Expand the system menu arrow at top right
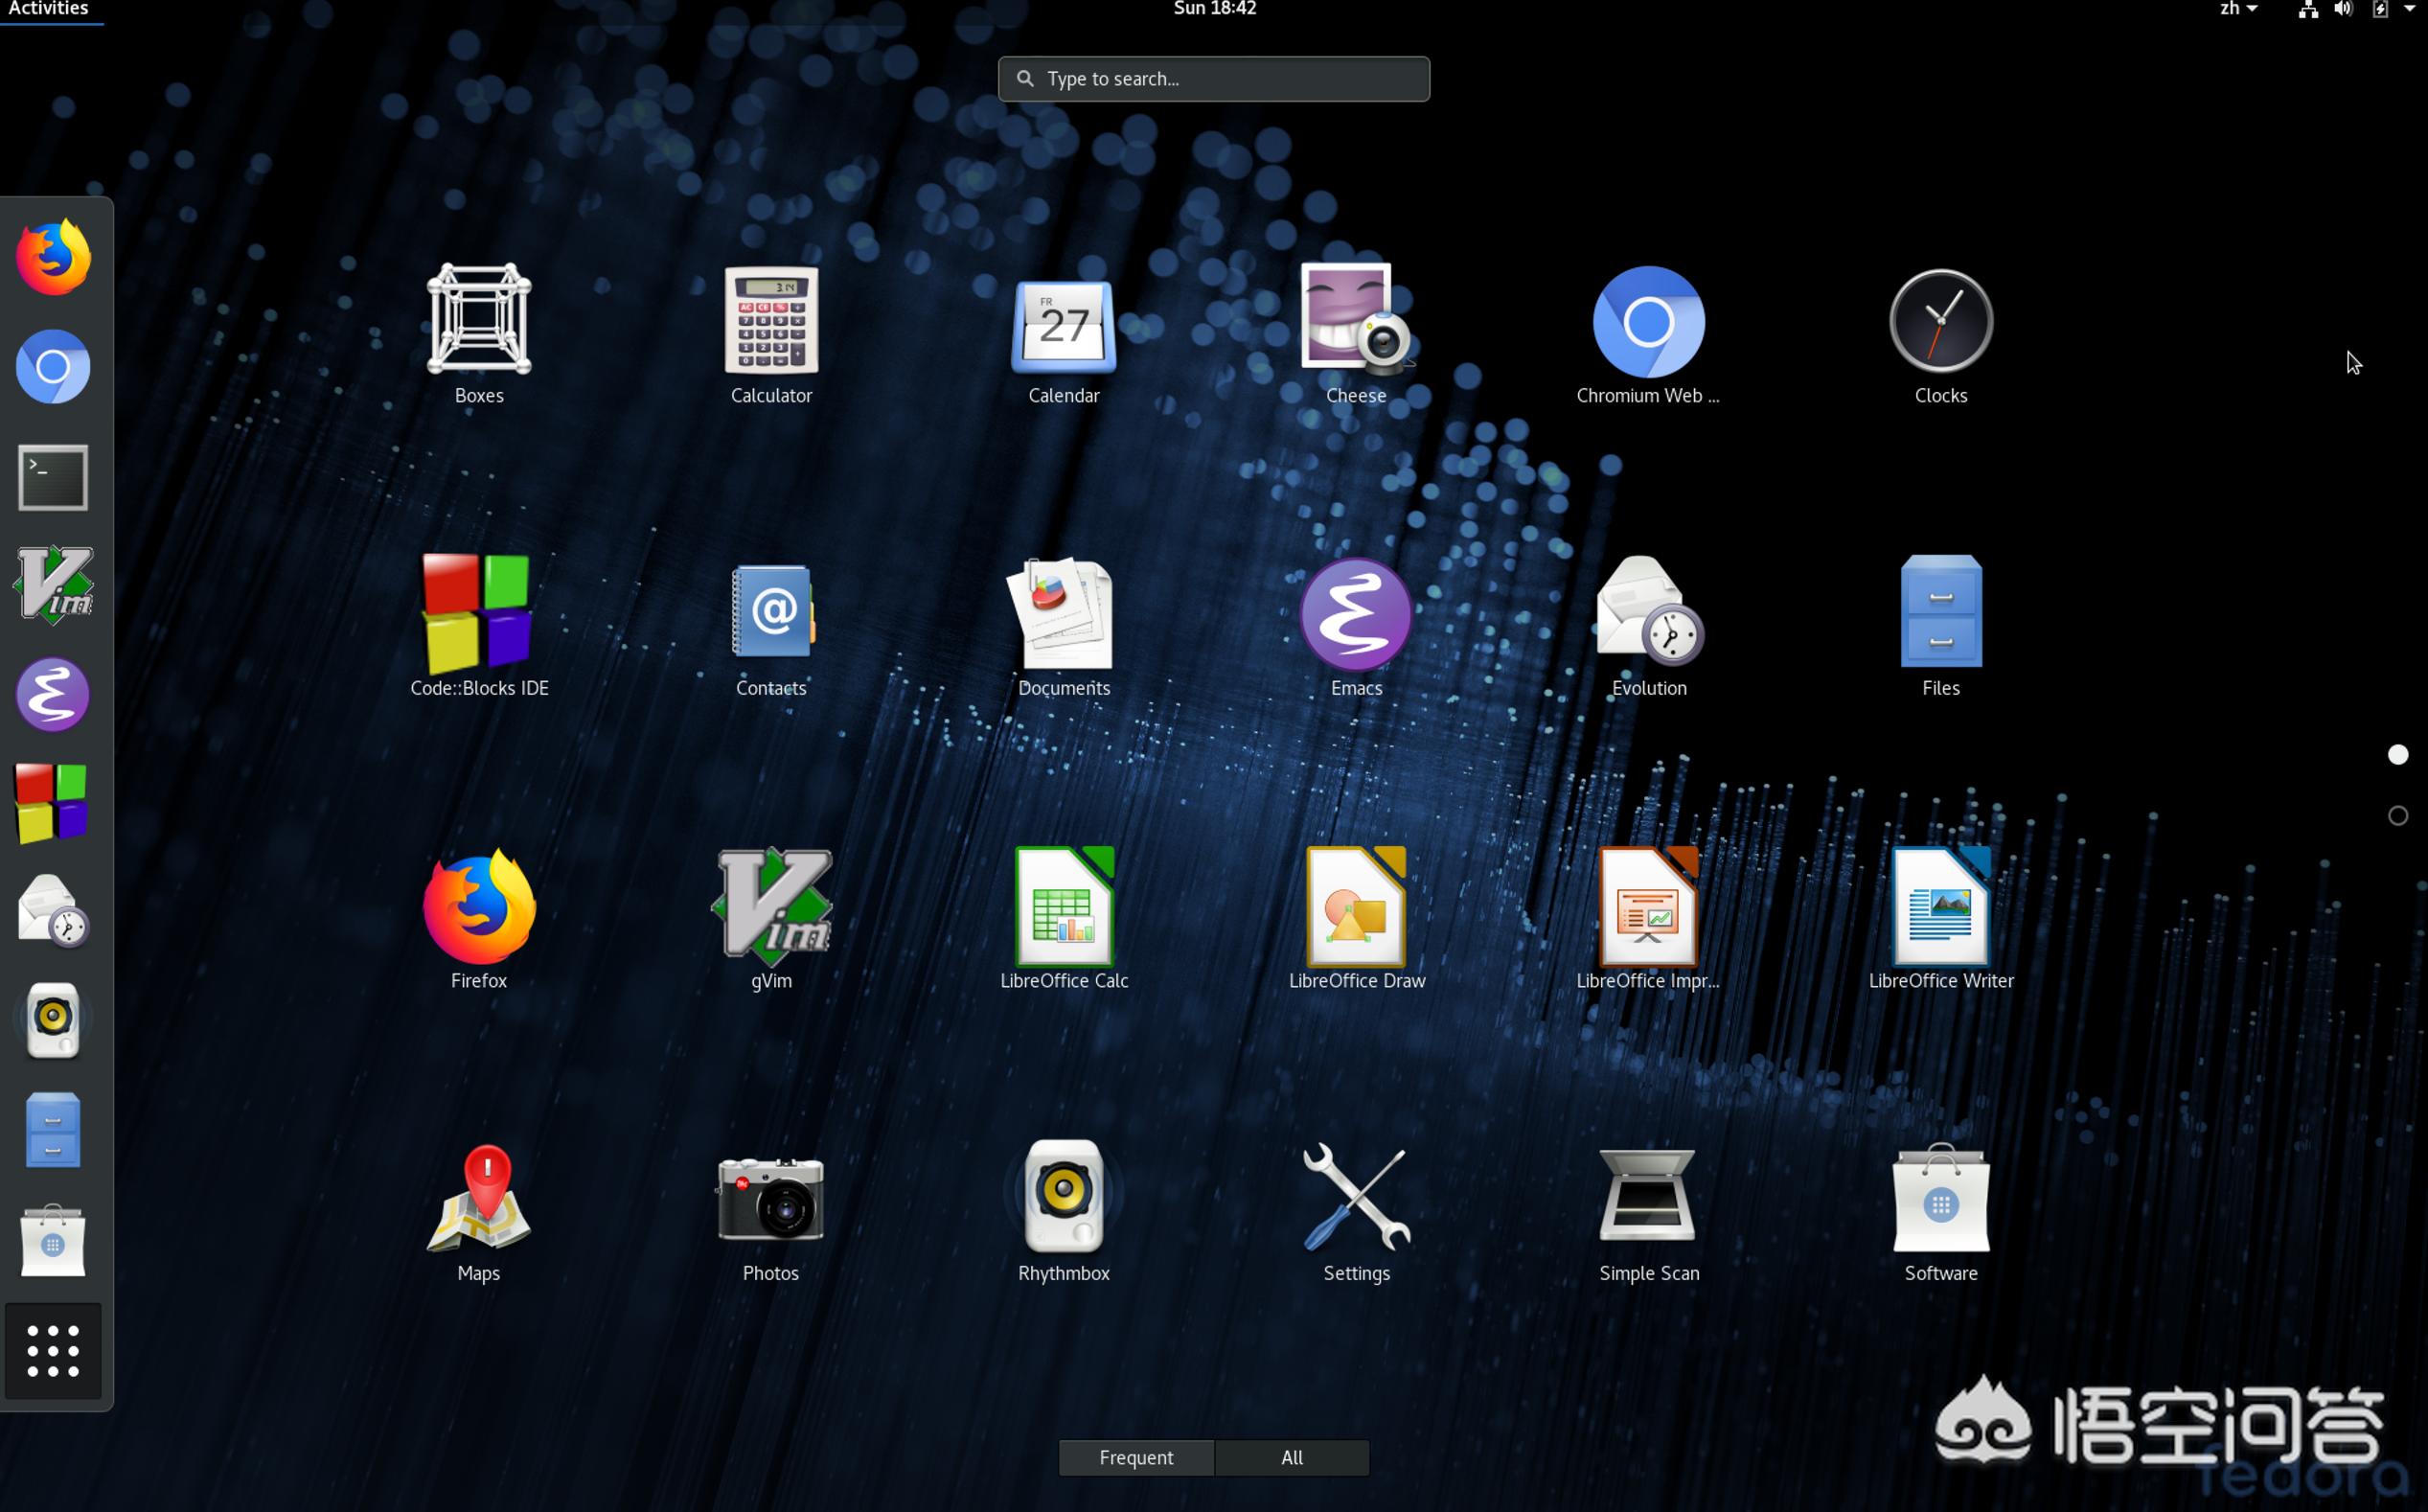2428x1512 pixels. point(2409,9)
